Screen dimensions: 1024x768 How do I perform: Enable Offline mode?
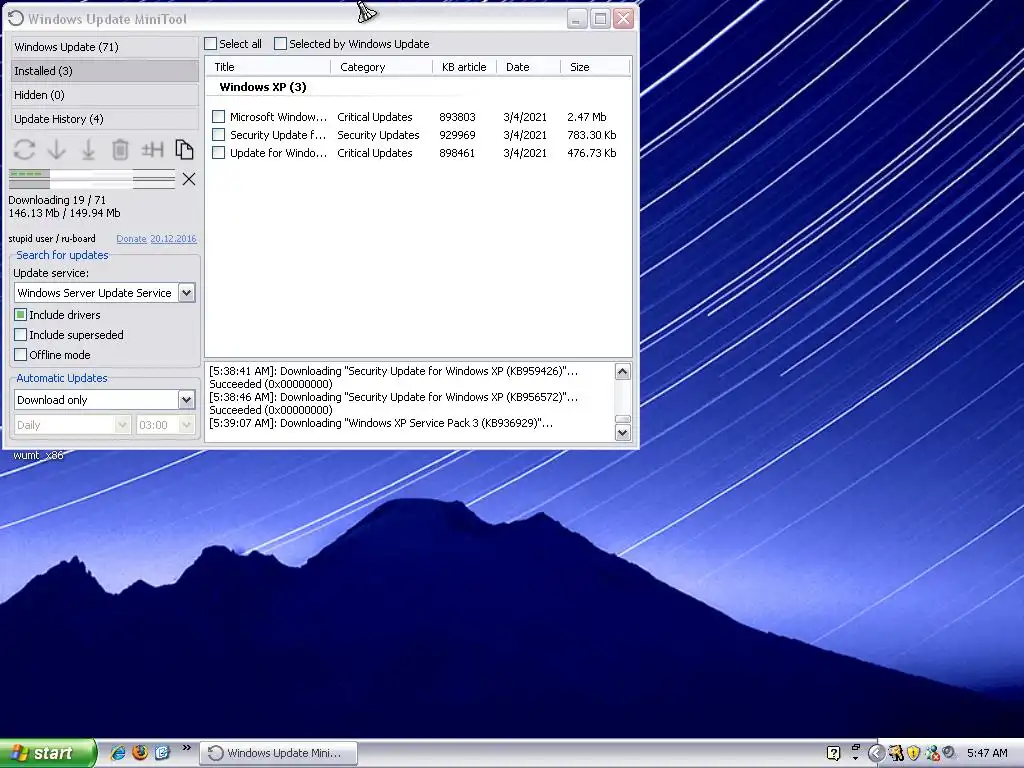click(x=21, y=355)
